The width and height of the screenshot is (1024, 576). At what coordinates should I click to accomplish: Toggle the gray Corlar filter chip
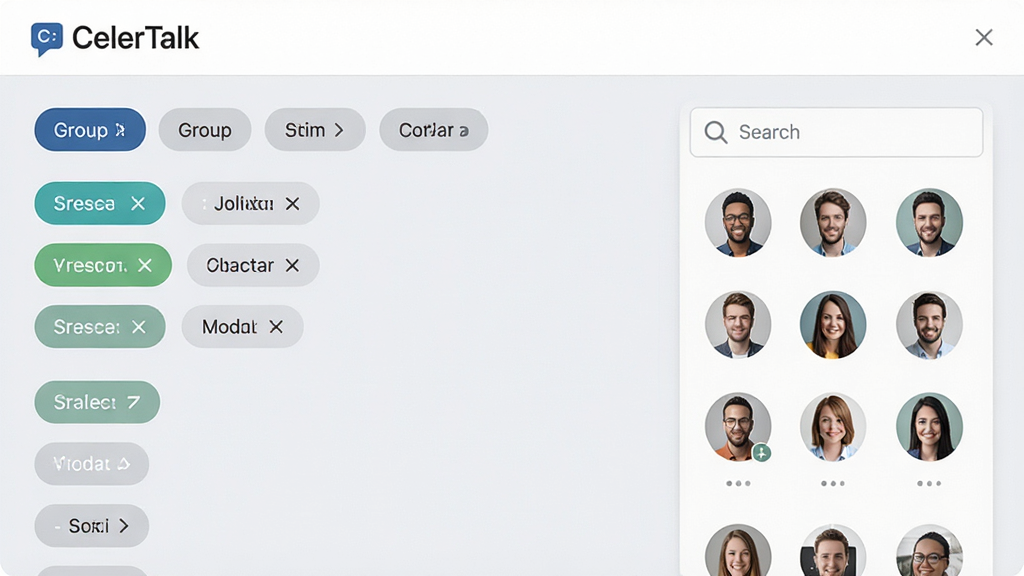click(434, 130)
